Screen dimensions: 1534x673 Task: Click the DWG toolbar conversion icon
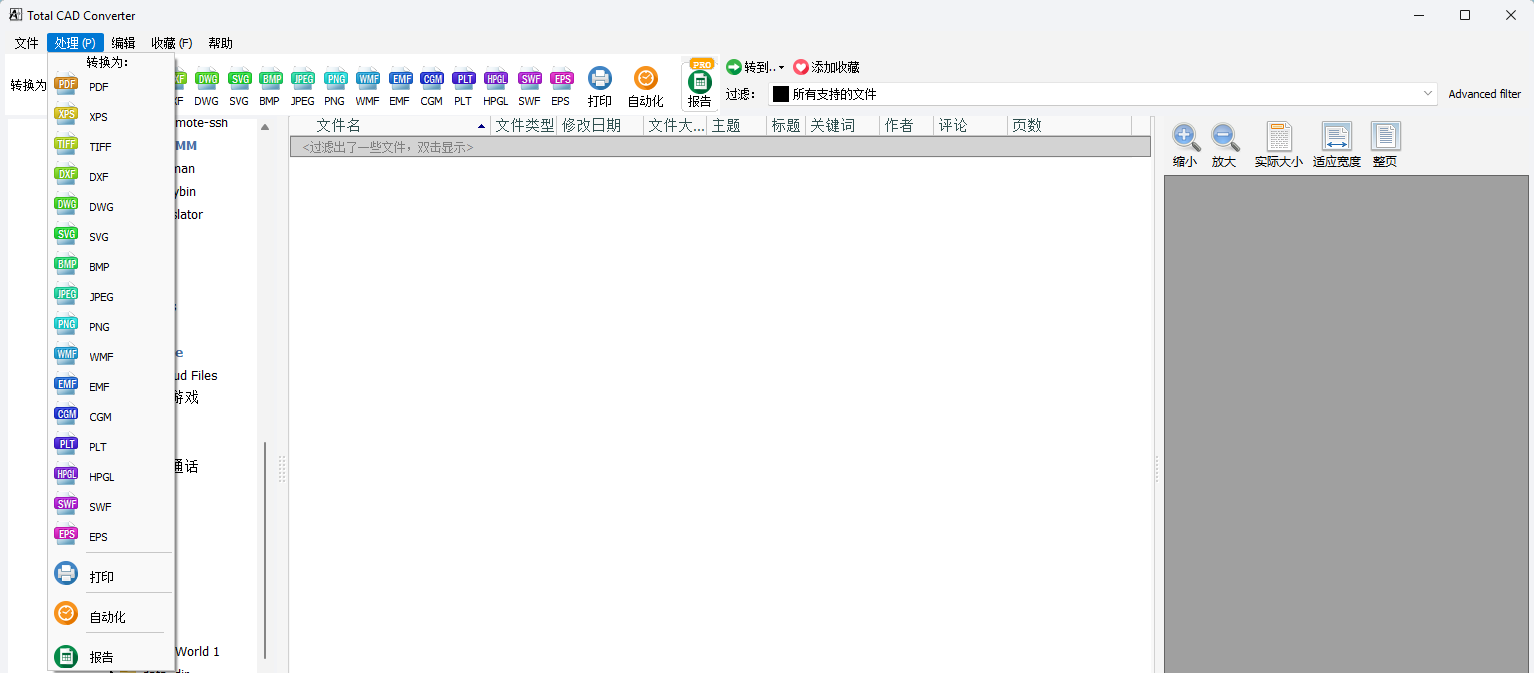pyautogui.click(x=207, y=87)
